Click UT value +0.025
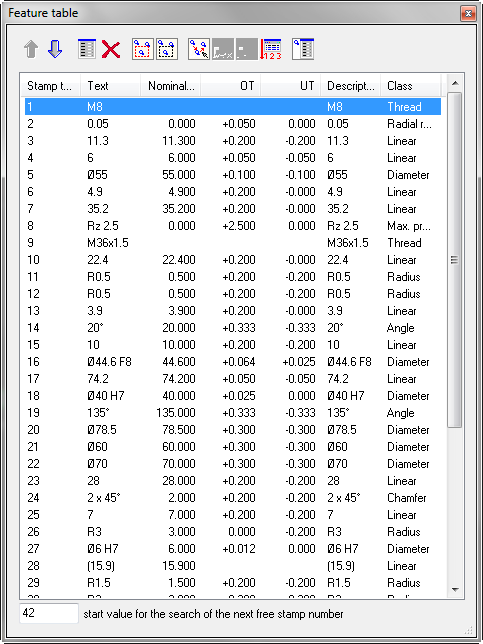Image resolution: width=483 pixels, height=644 pixels. tap(299, 362)
